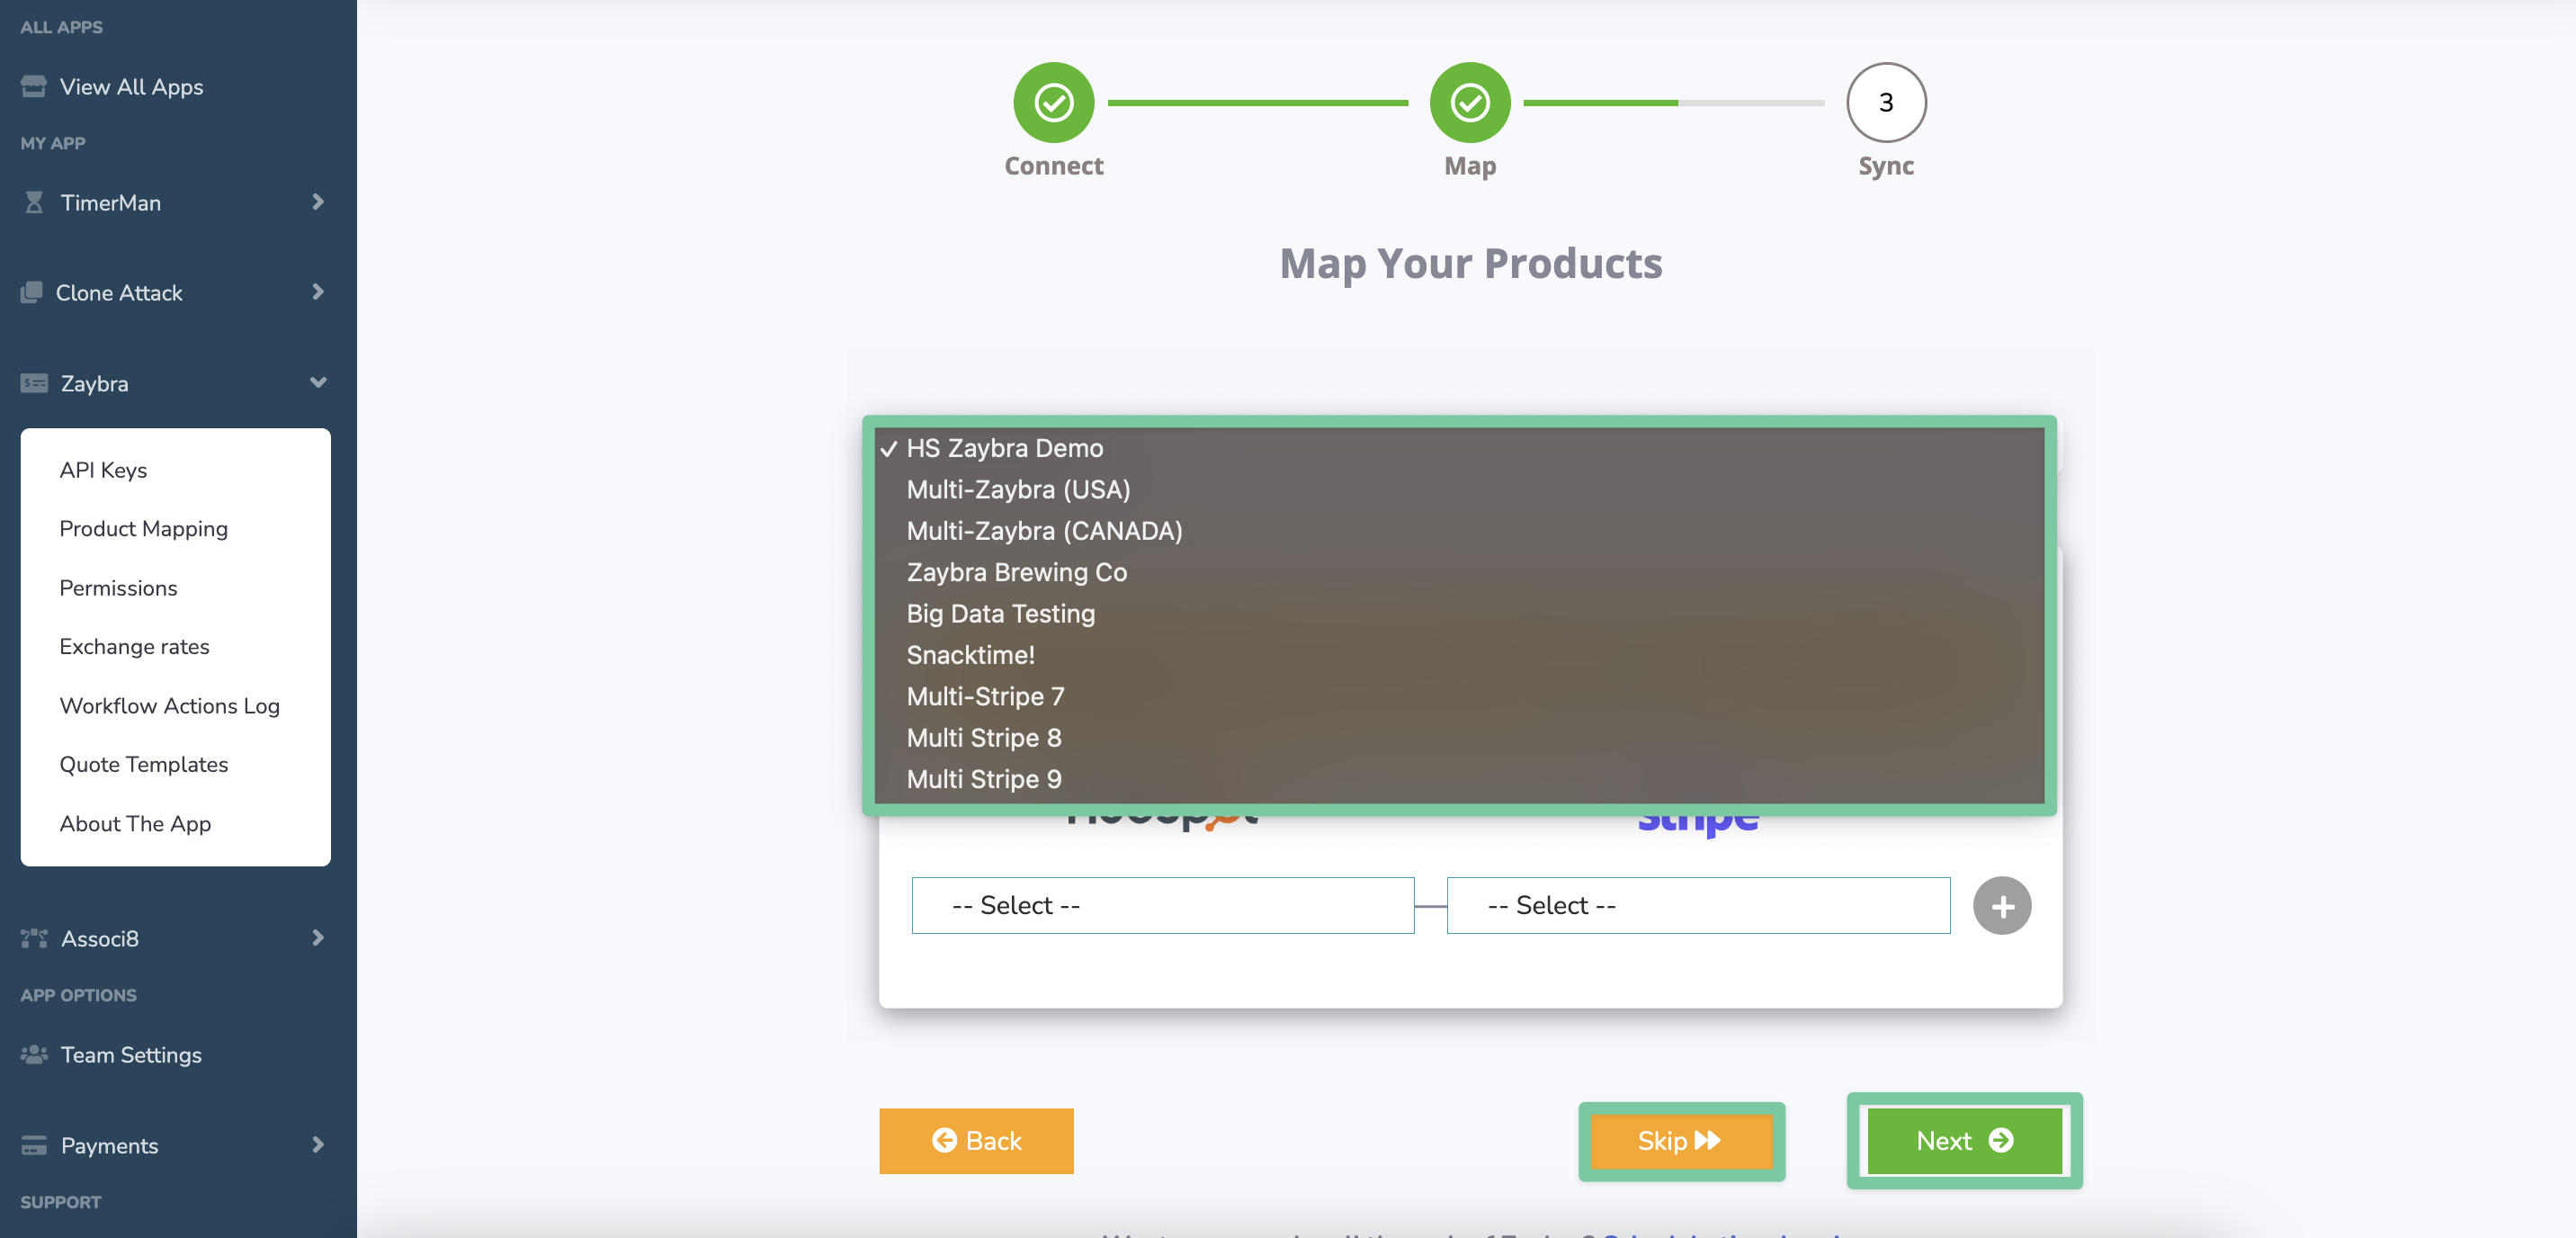Open the Stripe product Select dropdown

point(1697,906)
